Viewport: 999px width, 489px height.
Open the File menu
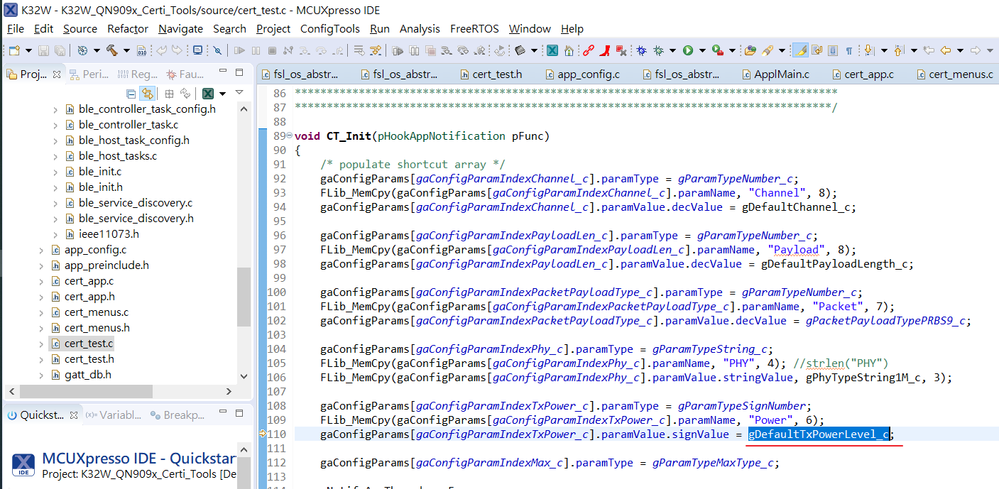15,29
